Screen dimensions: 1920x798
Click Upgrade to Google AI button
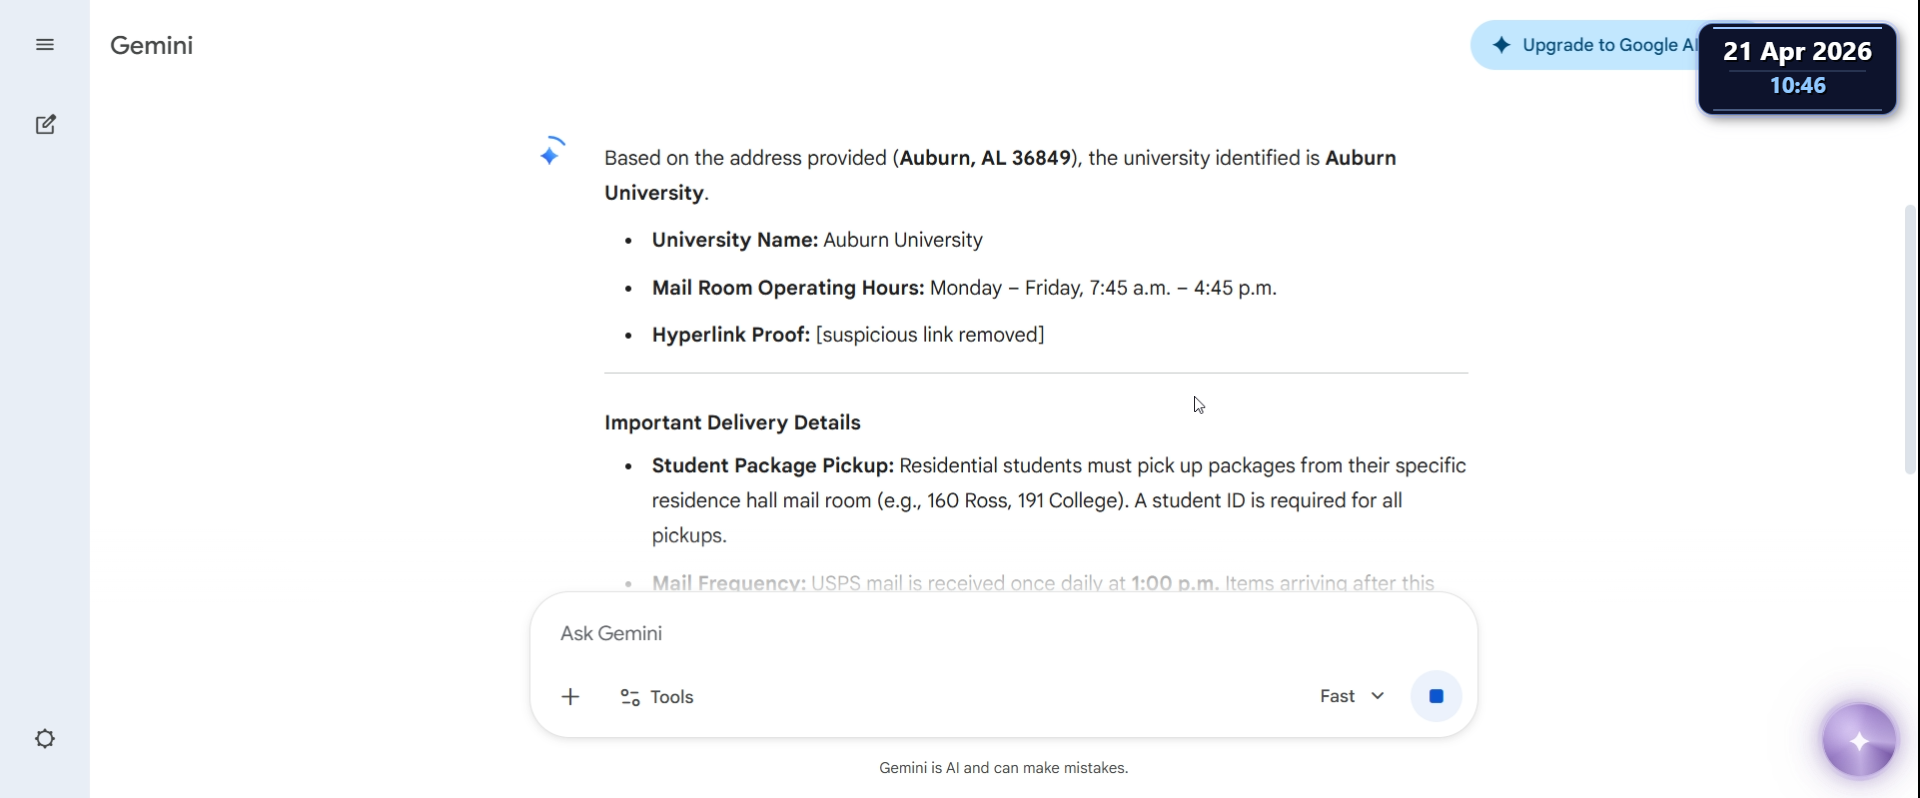1590,45
